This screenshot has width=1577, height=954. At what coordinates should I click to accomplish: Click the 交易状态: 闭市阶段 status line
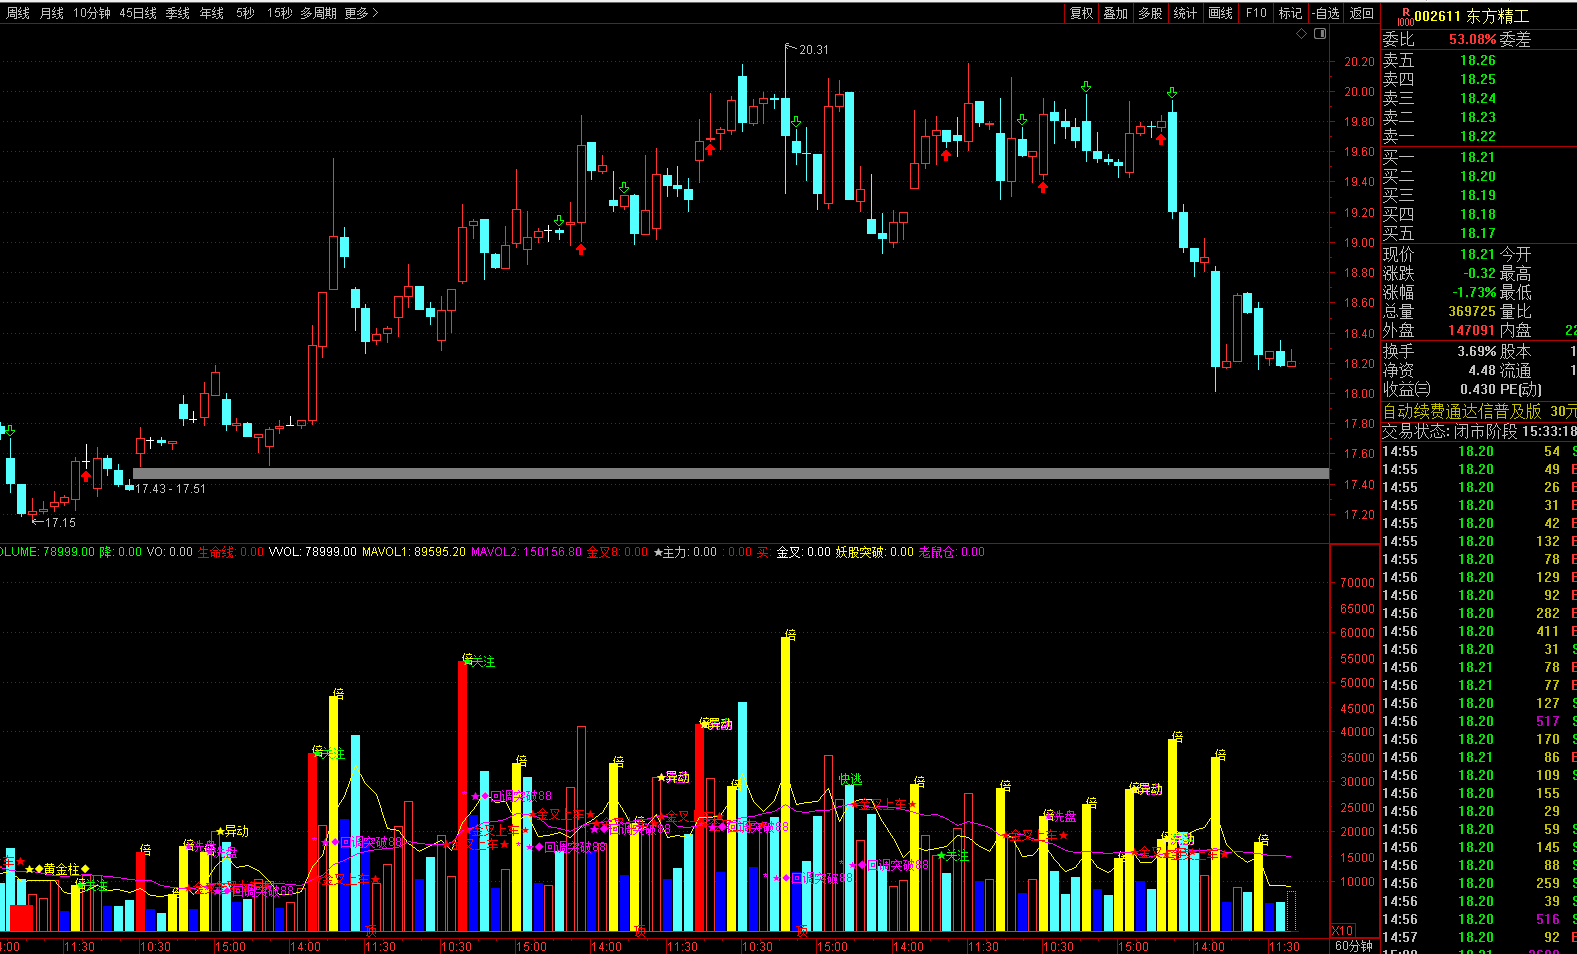[1479, 431]
